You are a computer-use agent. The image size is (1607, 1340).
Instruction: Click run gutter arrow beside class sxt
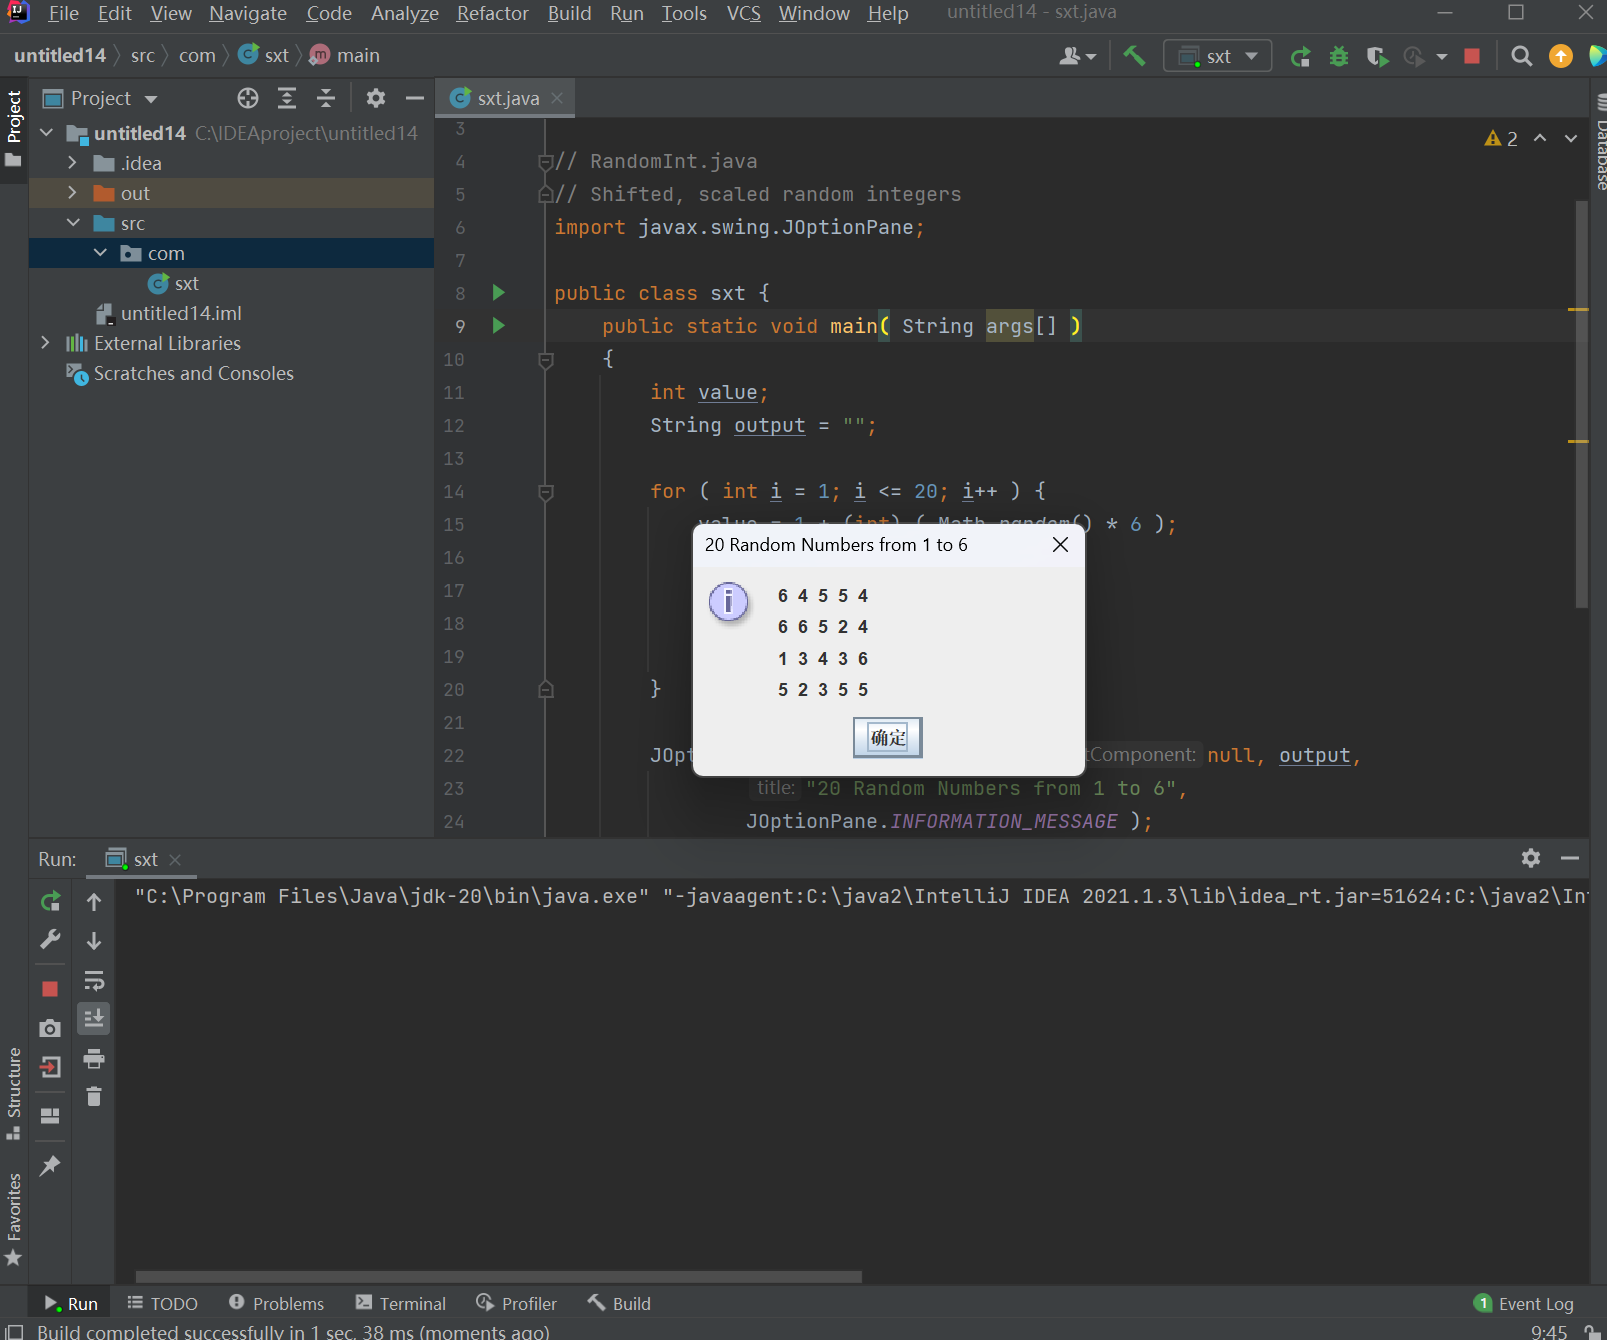click(x=498, y=293)
